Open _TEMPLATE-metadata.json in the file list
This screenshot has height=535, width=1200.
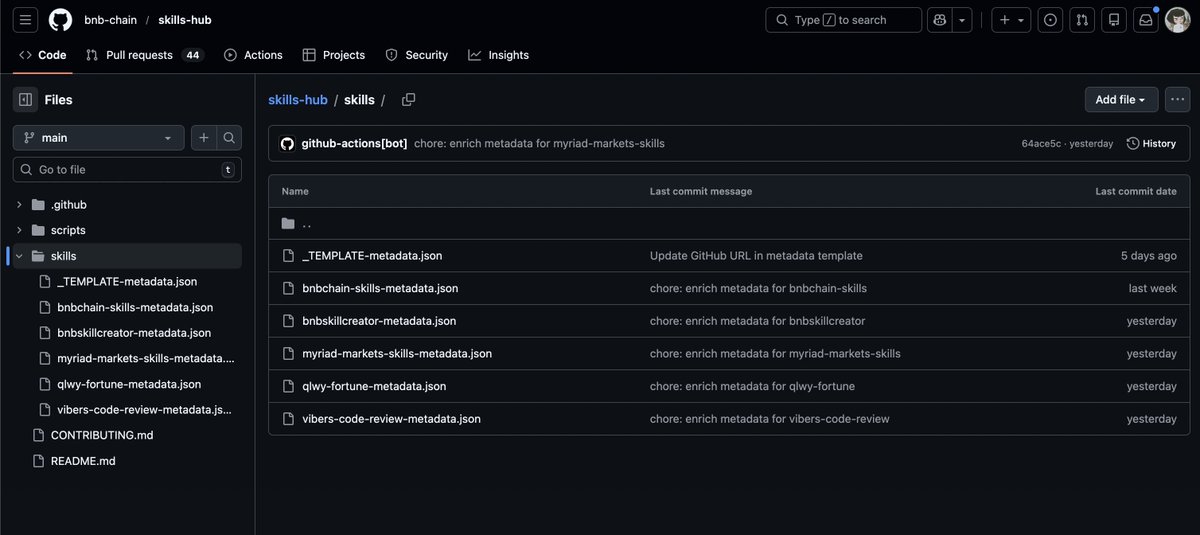[372, 256]
